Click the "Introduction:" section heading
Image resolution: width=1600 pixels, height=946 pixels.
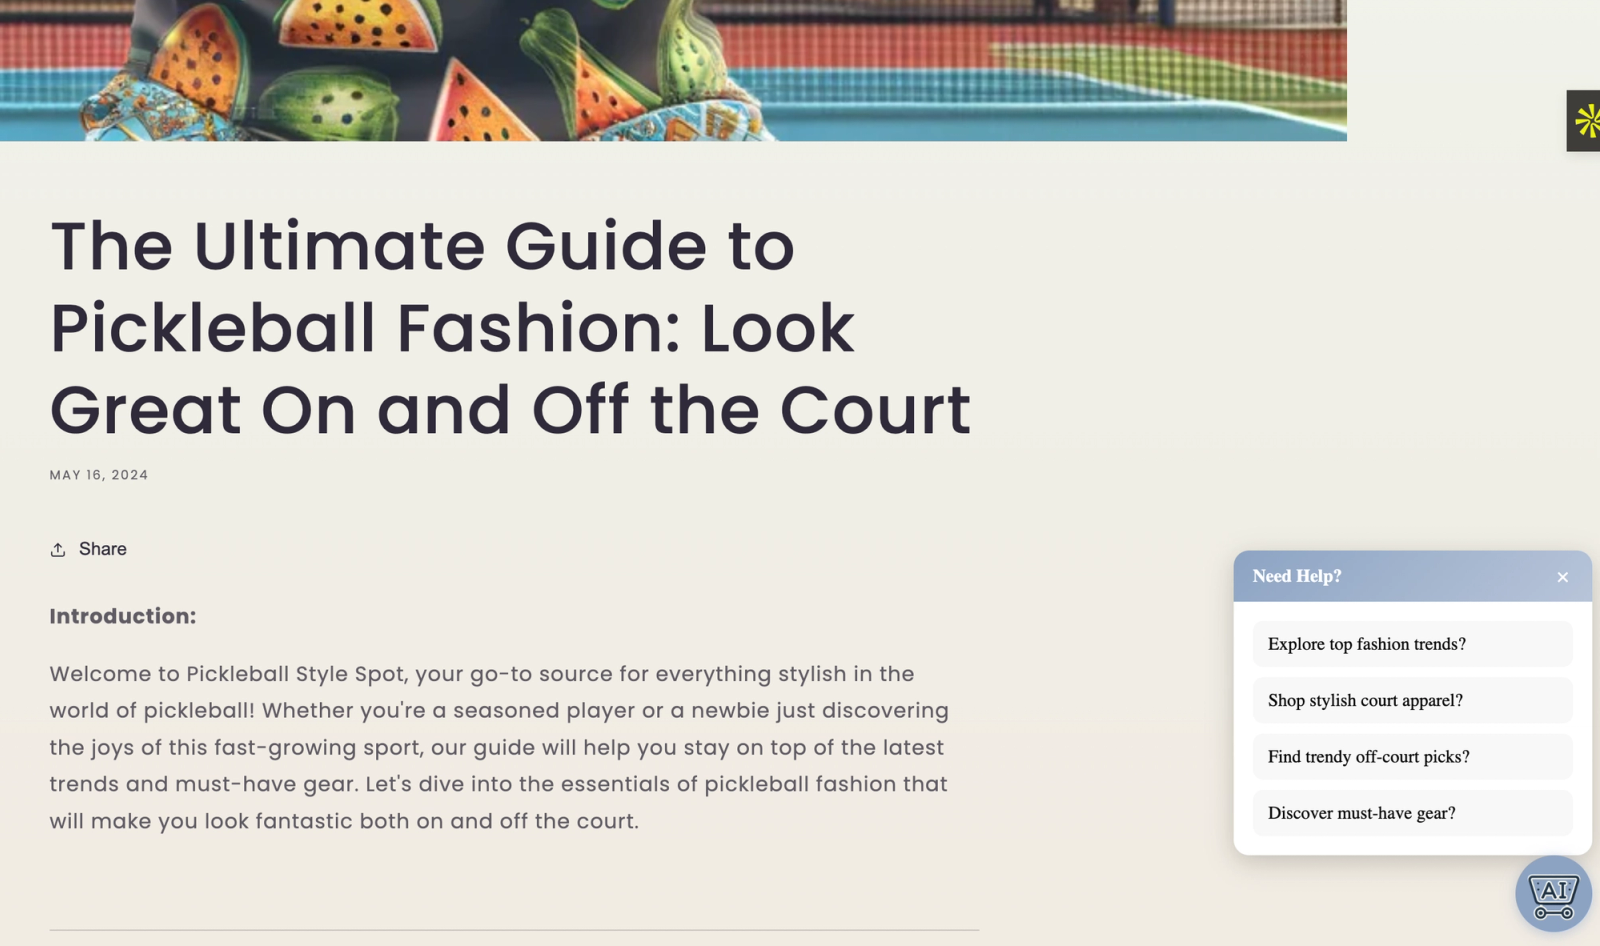pyautogui.click(x=123, y=616)
